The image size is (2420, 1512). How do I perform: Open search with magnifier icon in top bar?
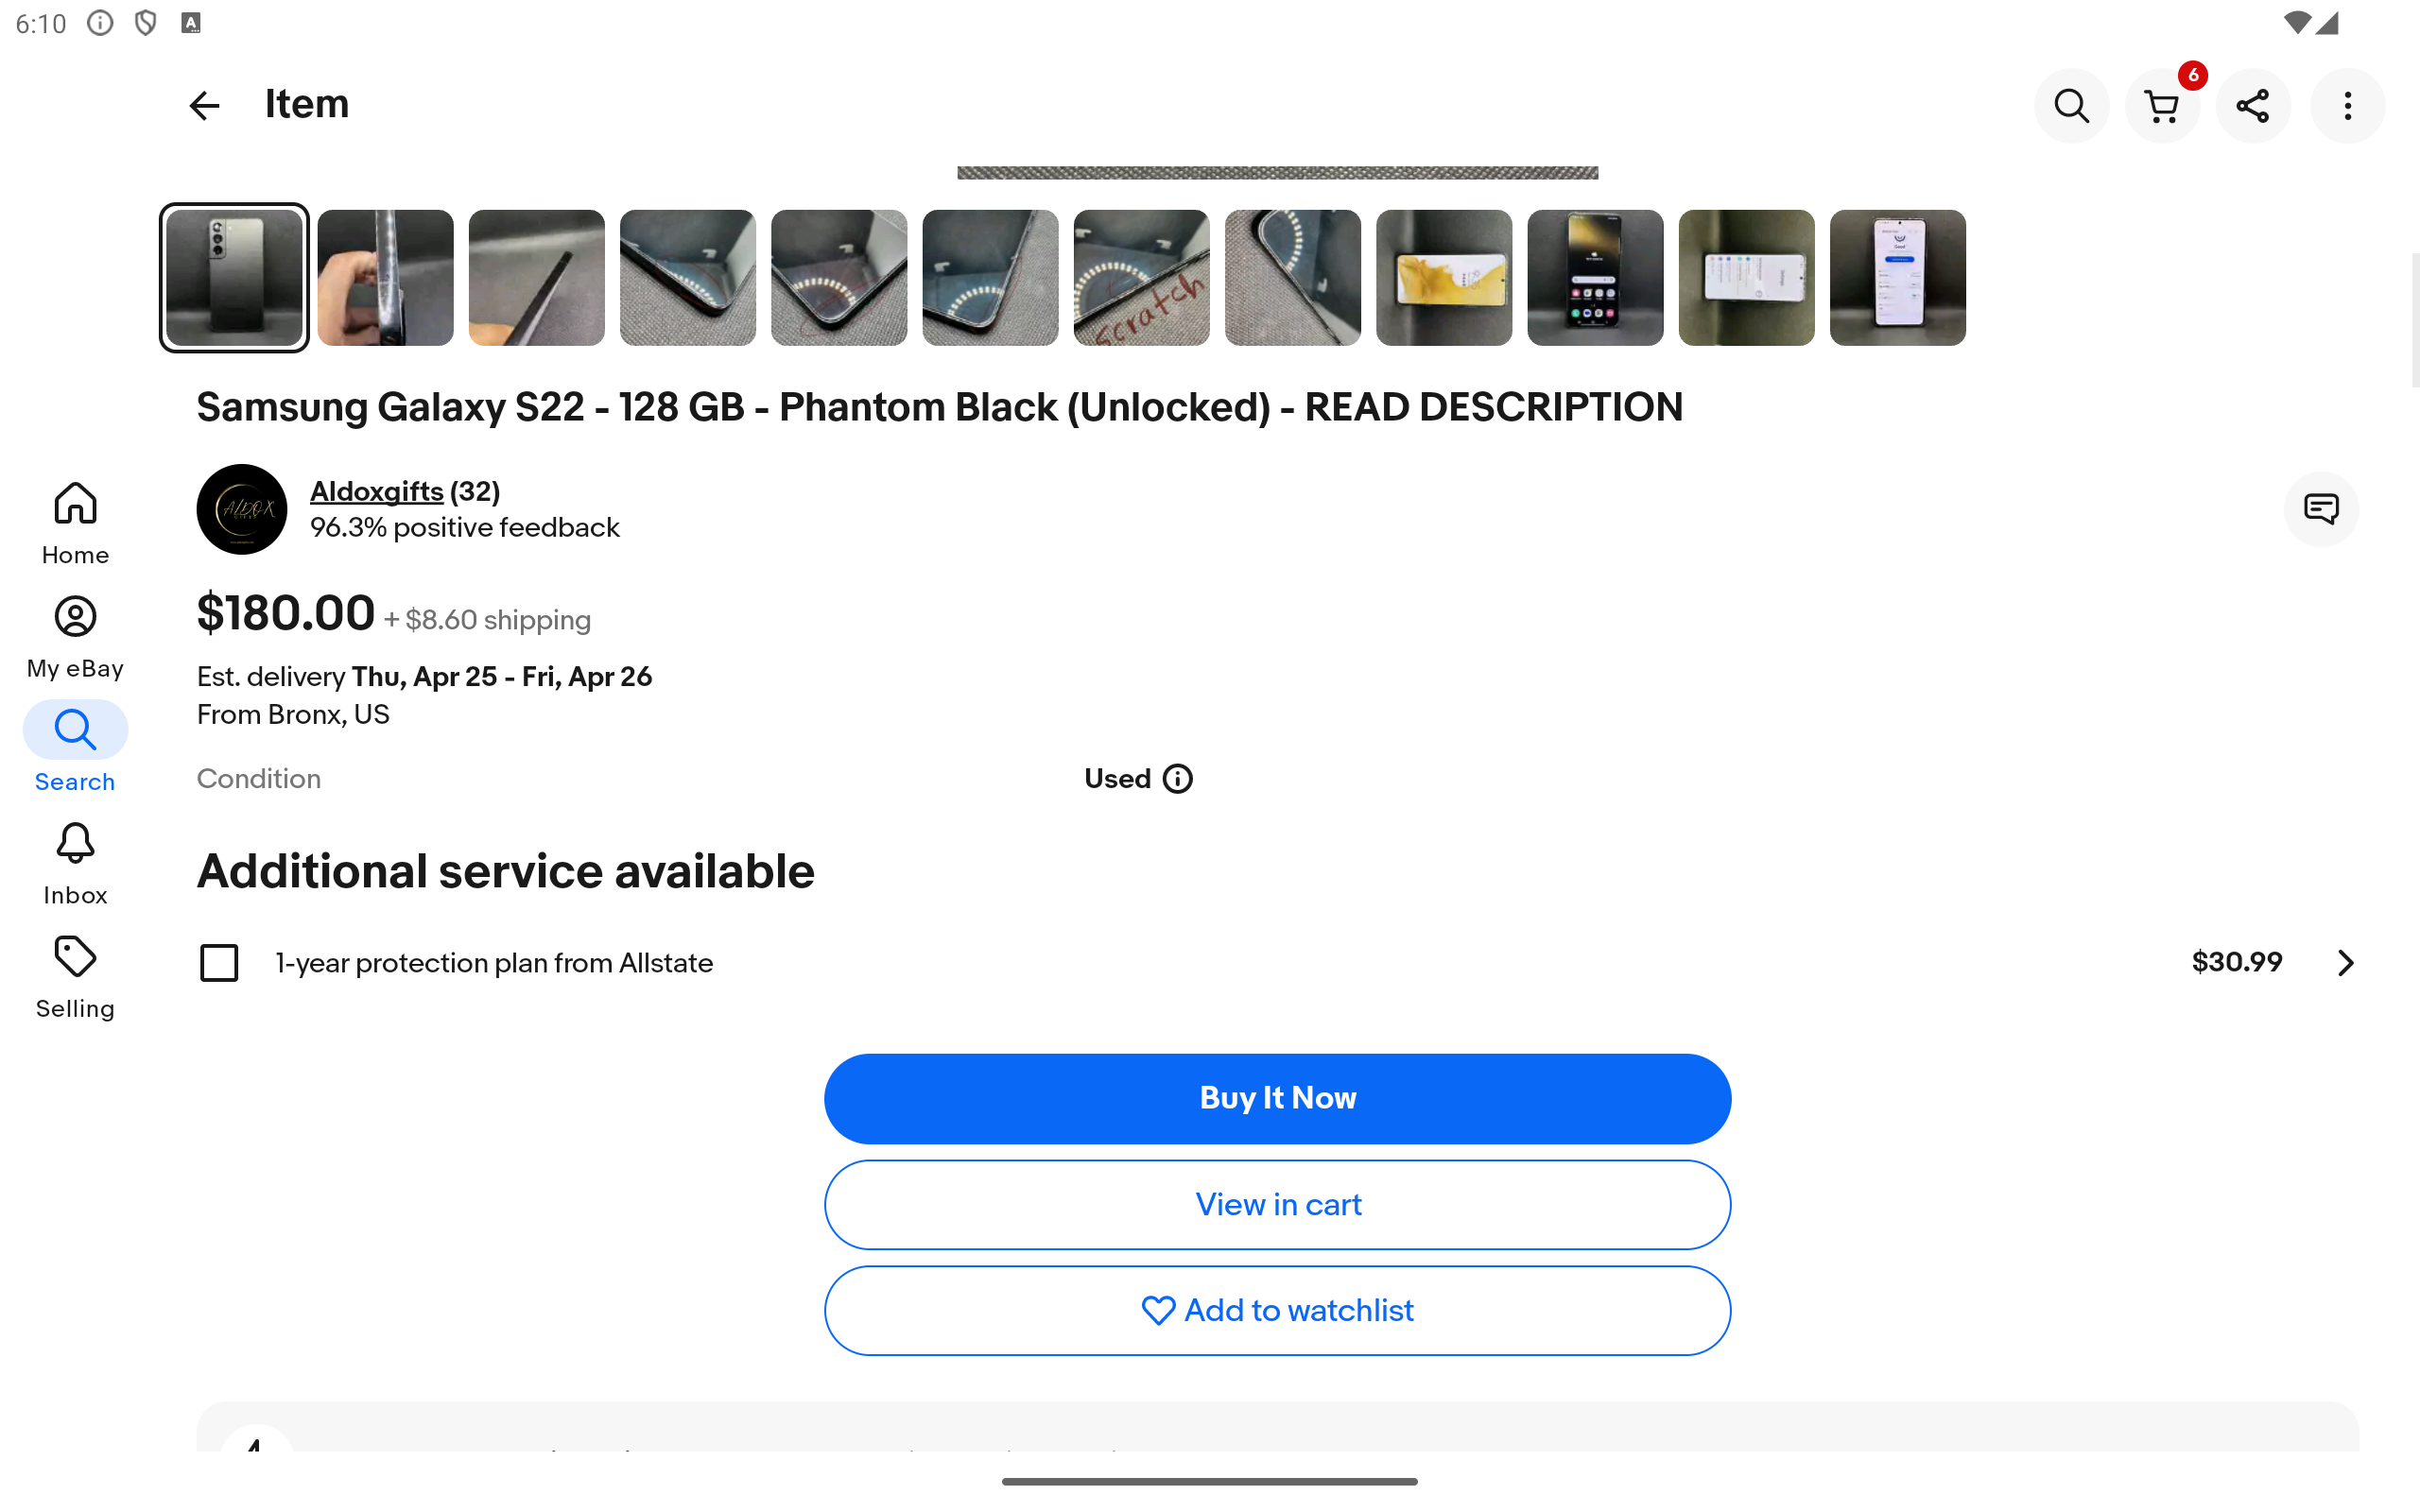[x=2071, y=105]
